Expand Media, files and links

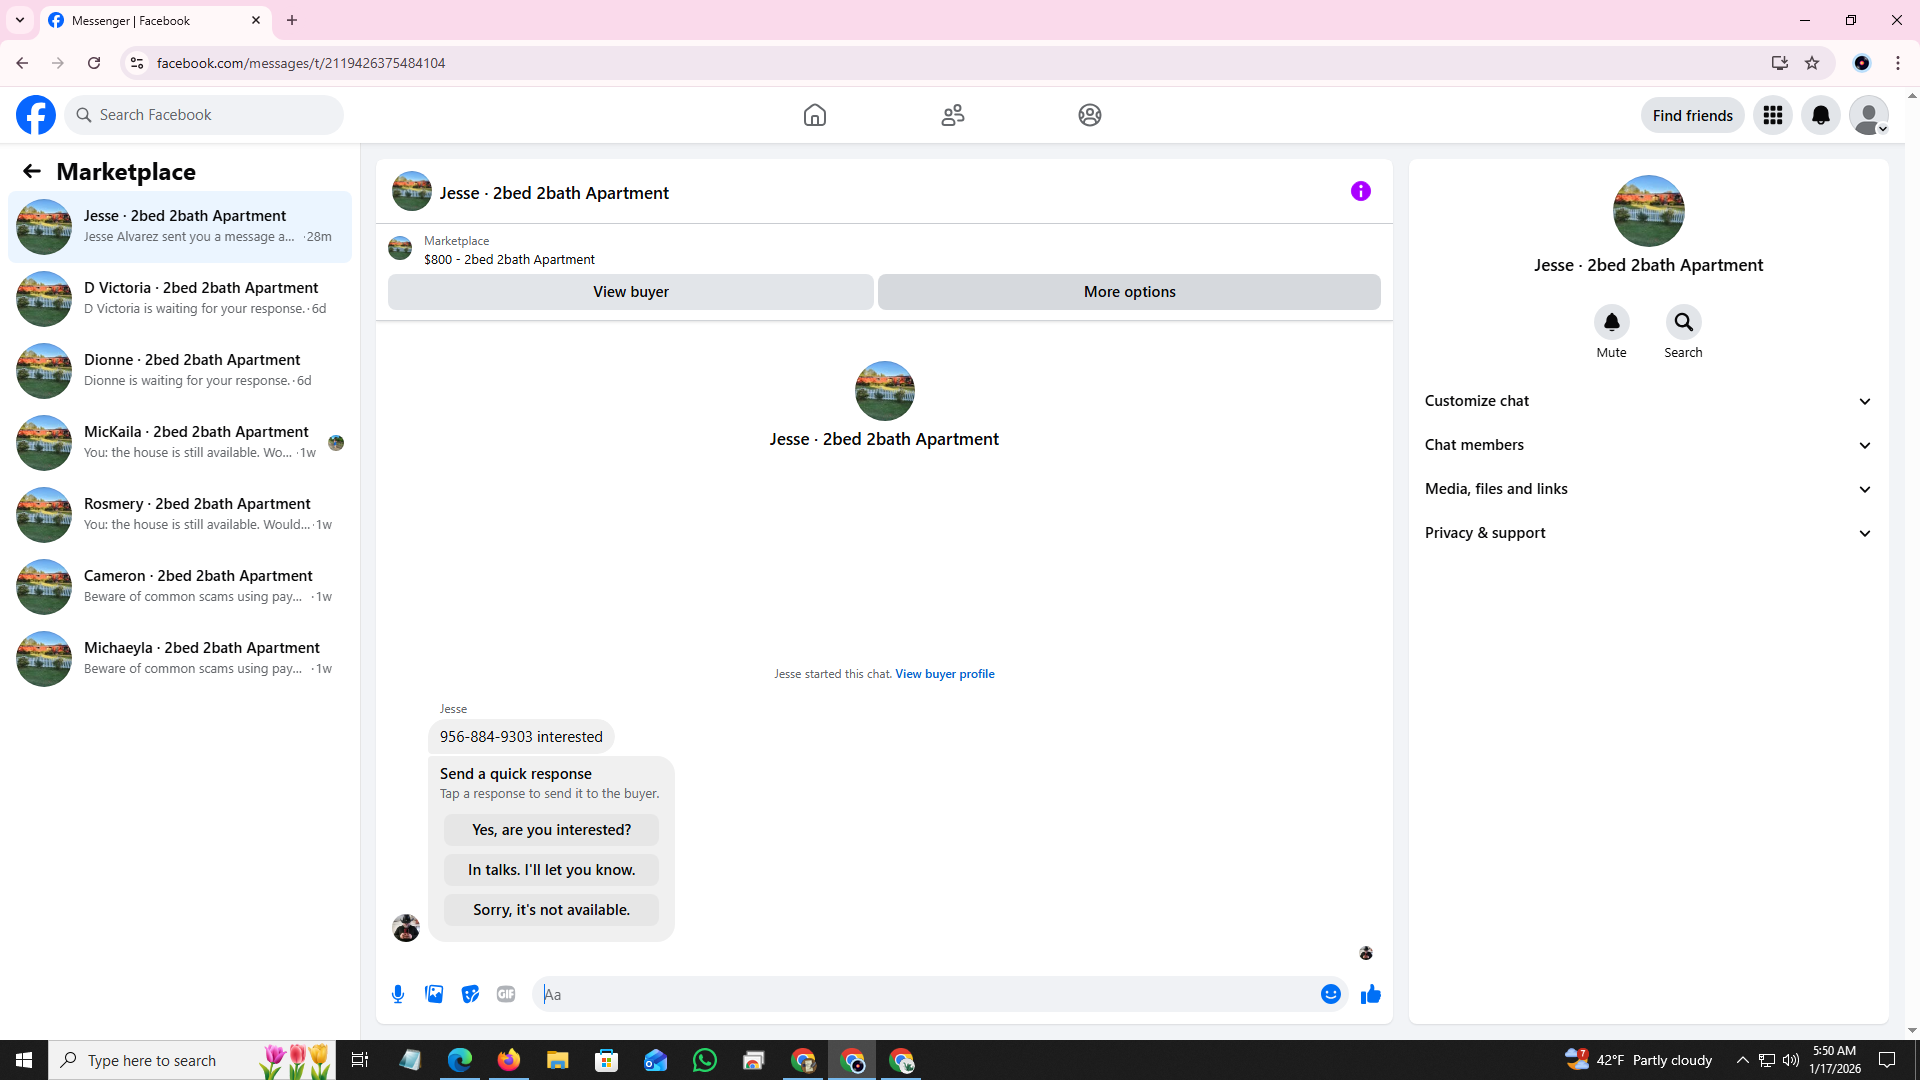pos(1648,489)
